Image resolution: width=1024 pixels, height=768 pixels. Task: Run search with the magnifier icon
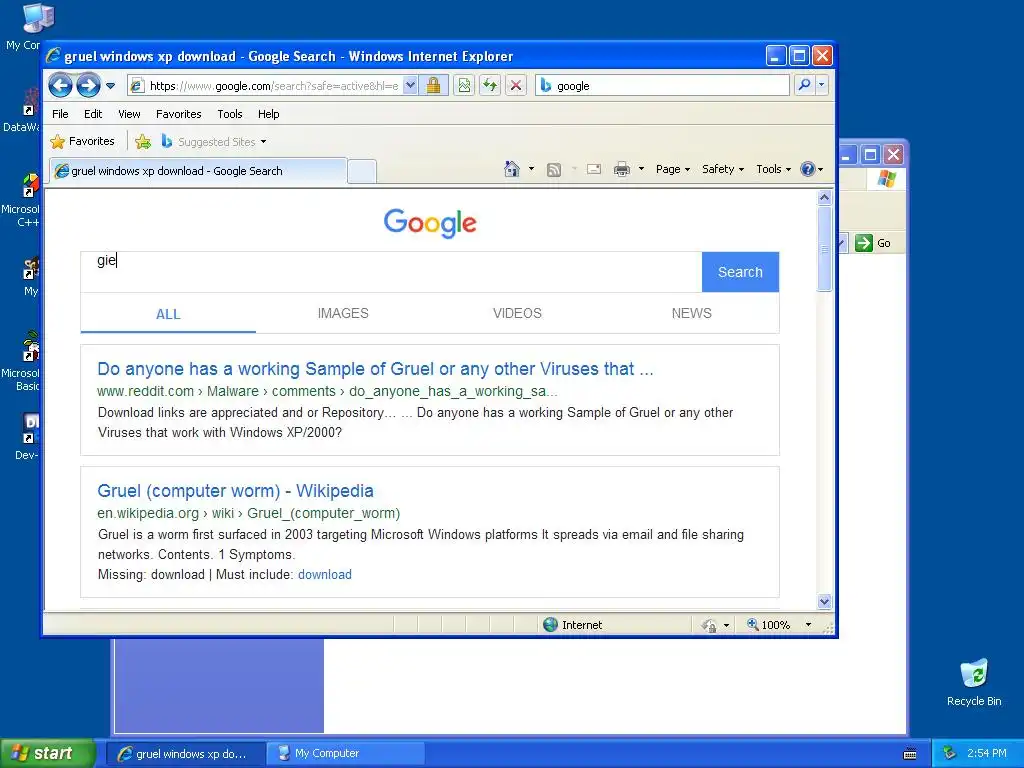(805, 85)
